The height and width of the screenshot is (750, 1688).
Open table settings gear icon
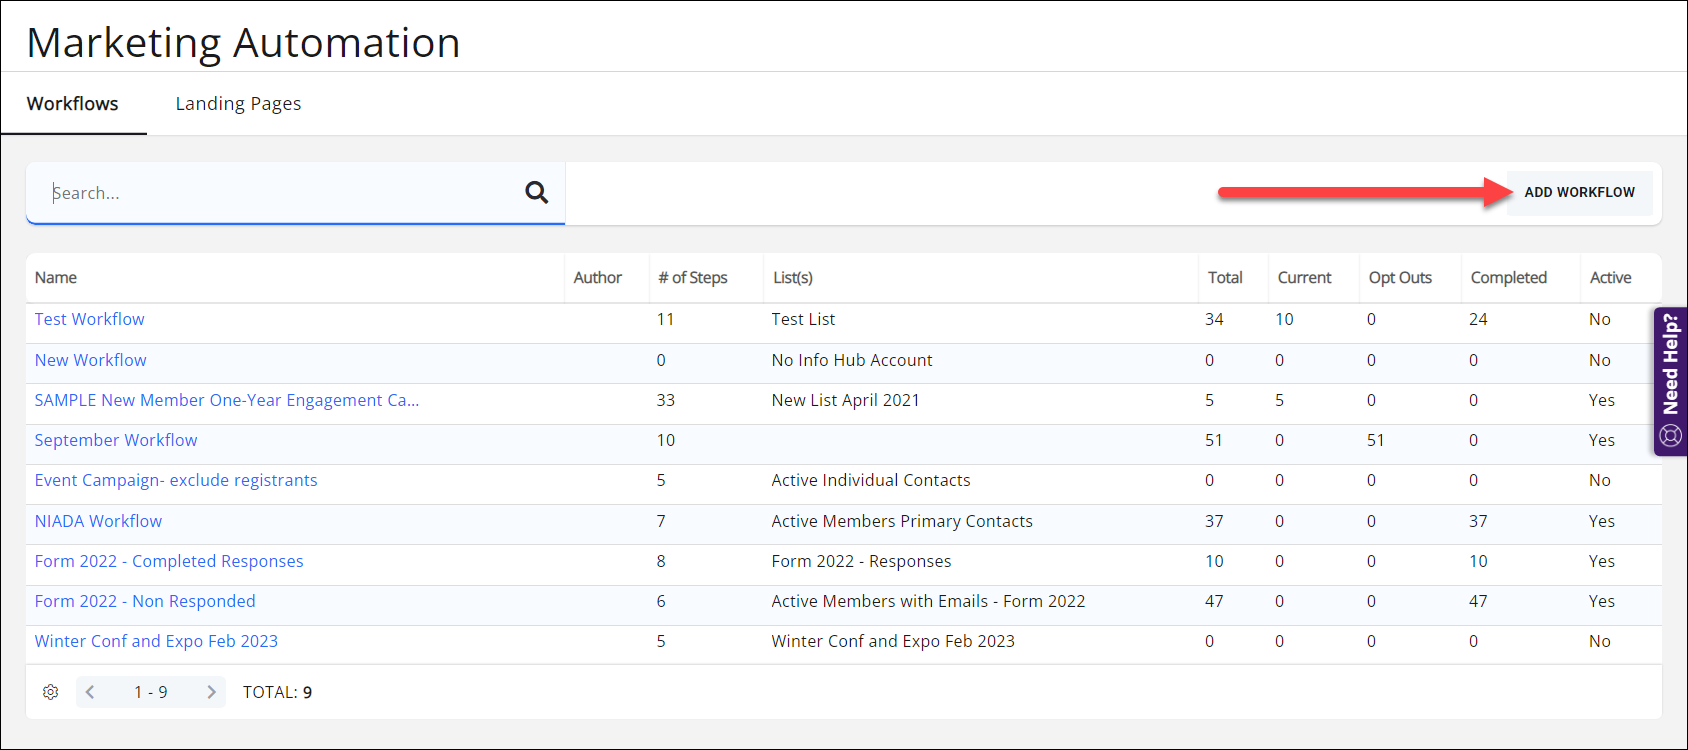click(51, 692)
